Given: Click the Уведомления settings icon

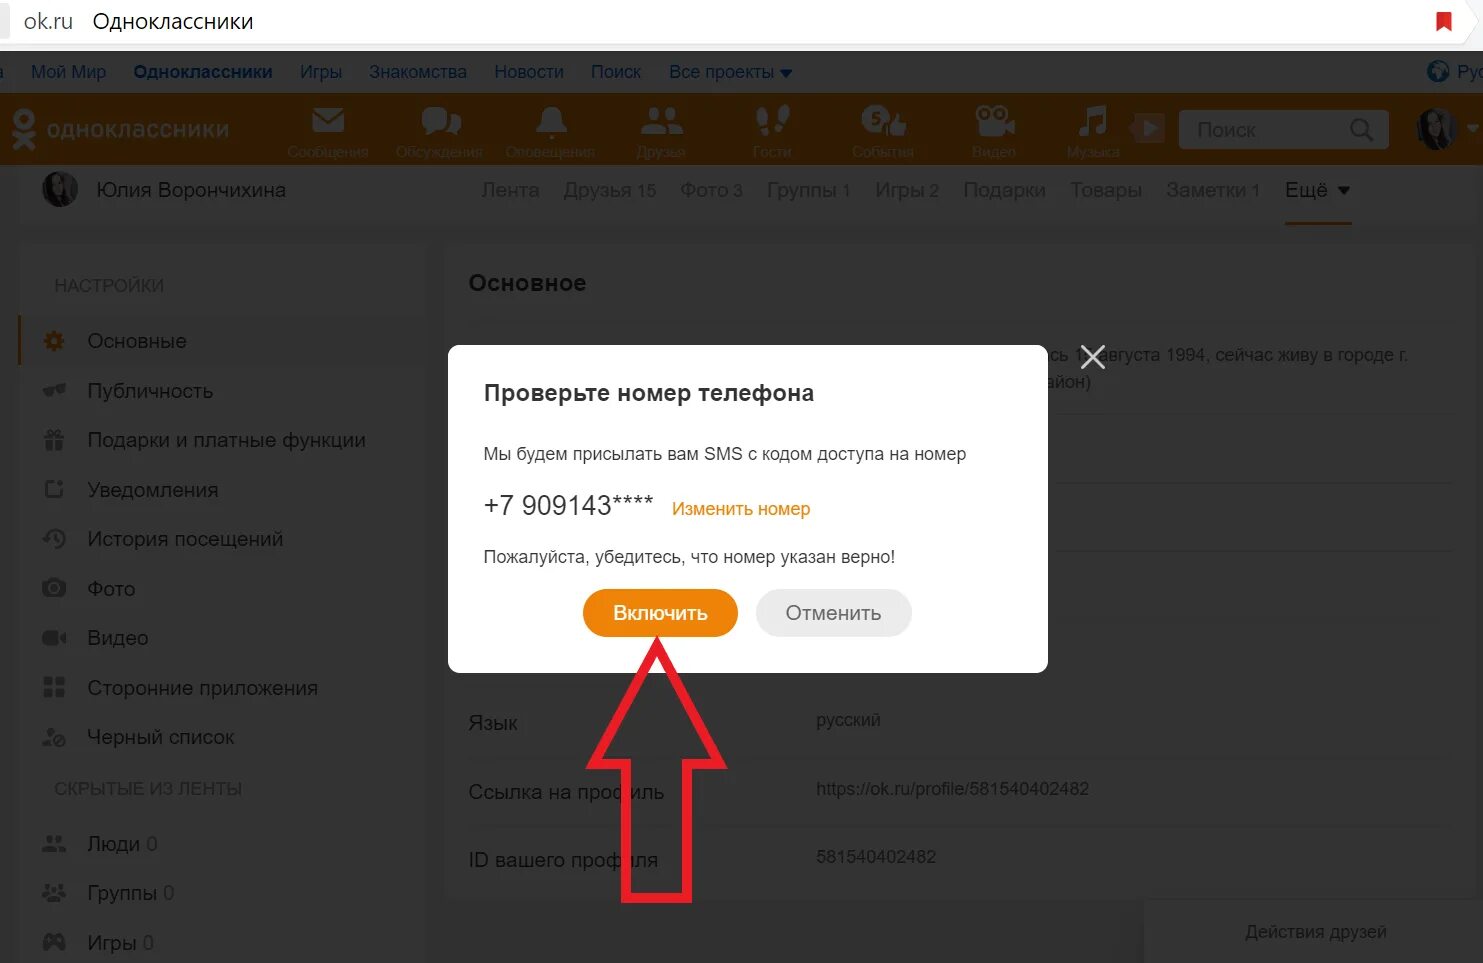Looking at the screenshot, I should click(54, 489).
